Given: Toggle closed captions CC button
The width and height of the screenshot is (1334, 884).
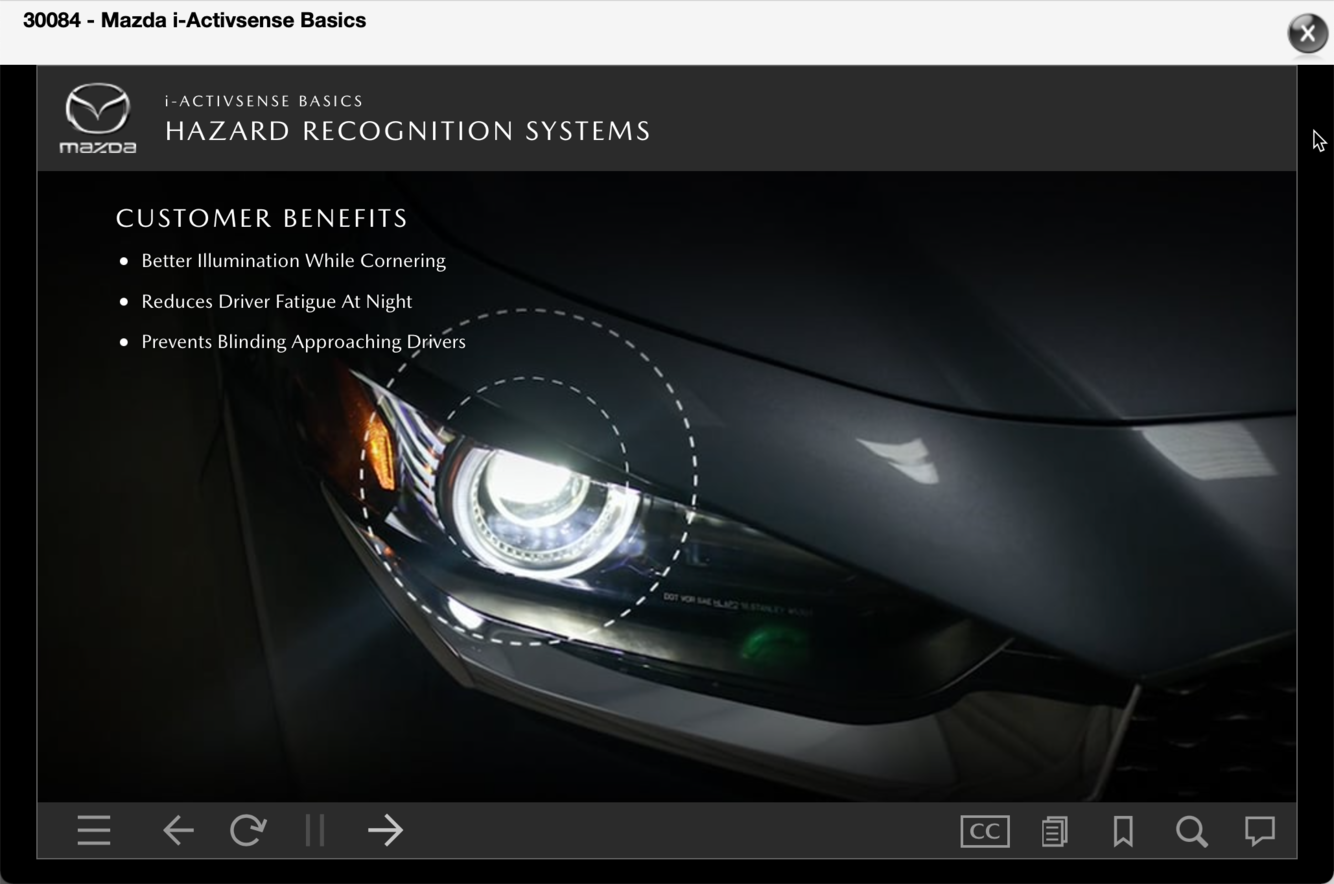Looking at the screenshot, I should [985, 831].
